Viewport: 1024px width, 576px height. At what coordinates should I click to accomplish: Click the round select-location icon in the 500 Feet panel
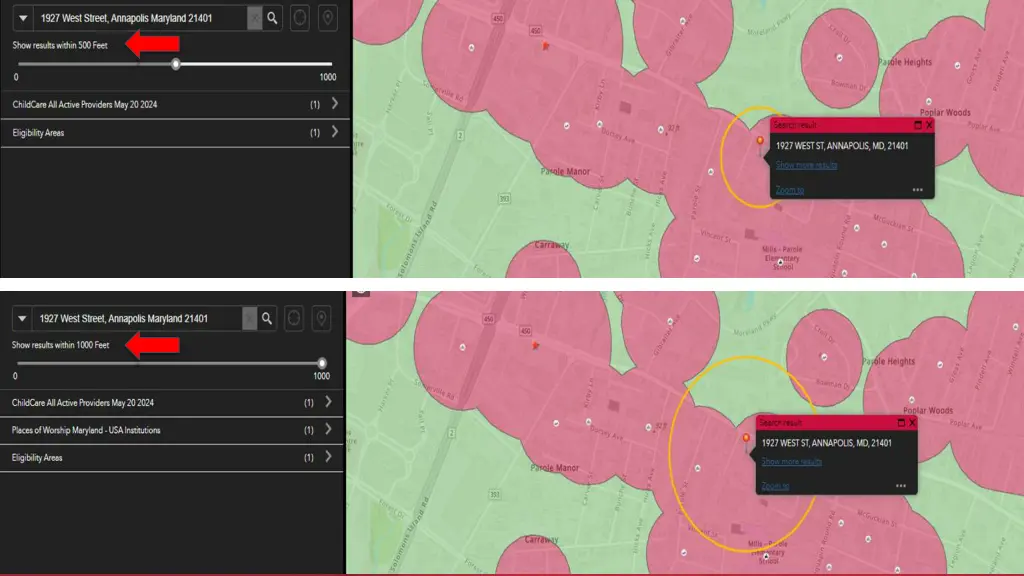pos(300,18)
